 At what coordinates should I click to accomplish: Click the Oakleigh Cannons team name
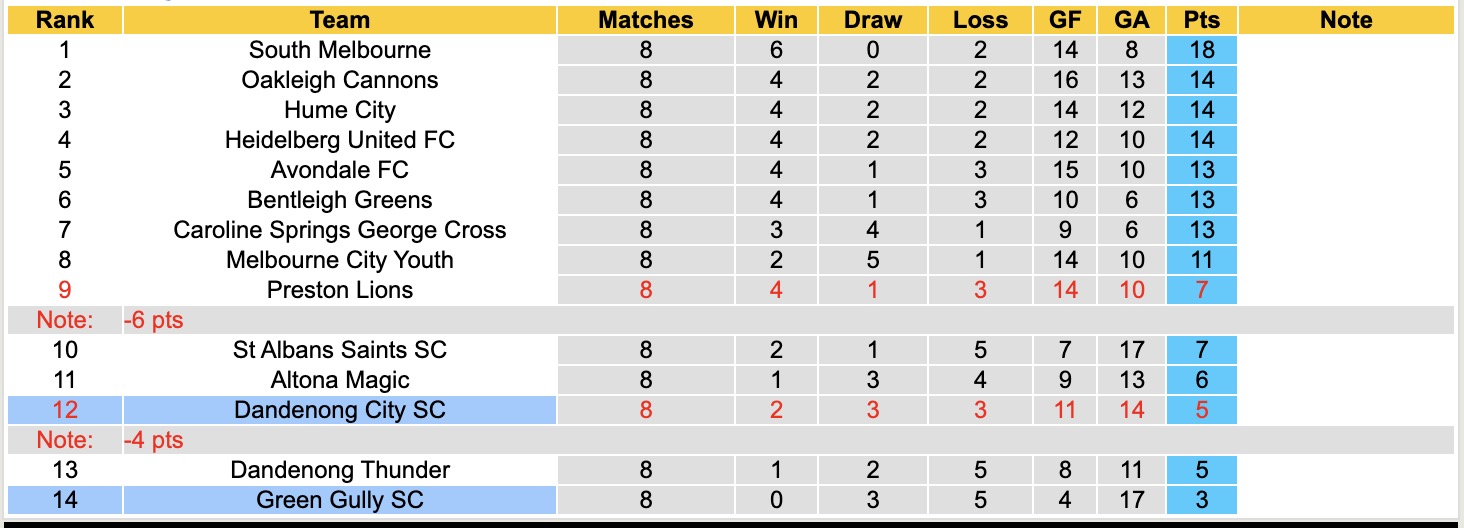click(340, 80)
